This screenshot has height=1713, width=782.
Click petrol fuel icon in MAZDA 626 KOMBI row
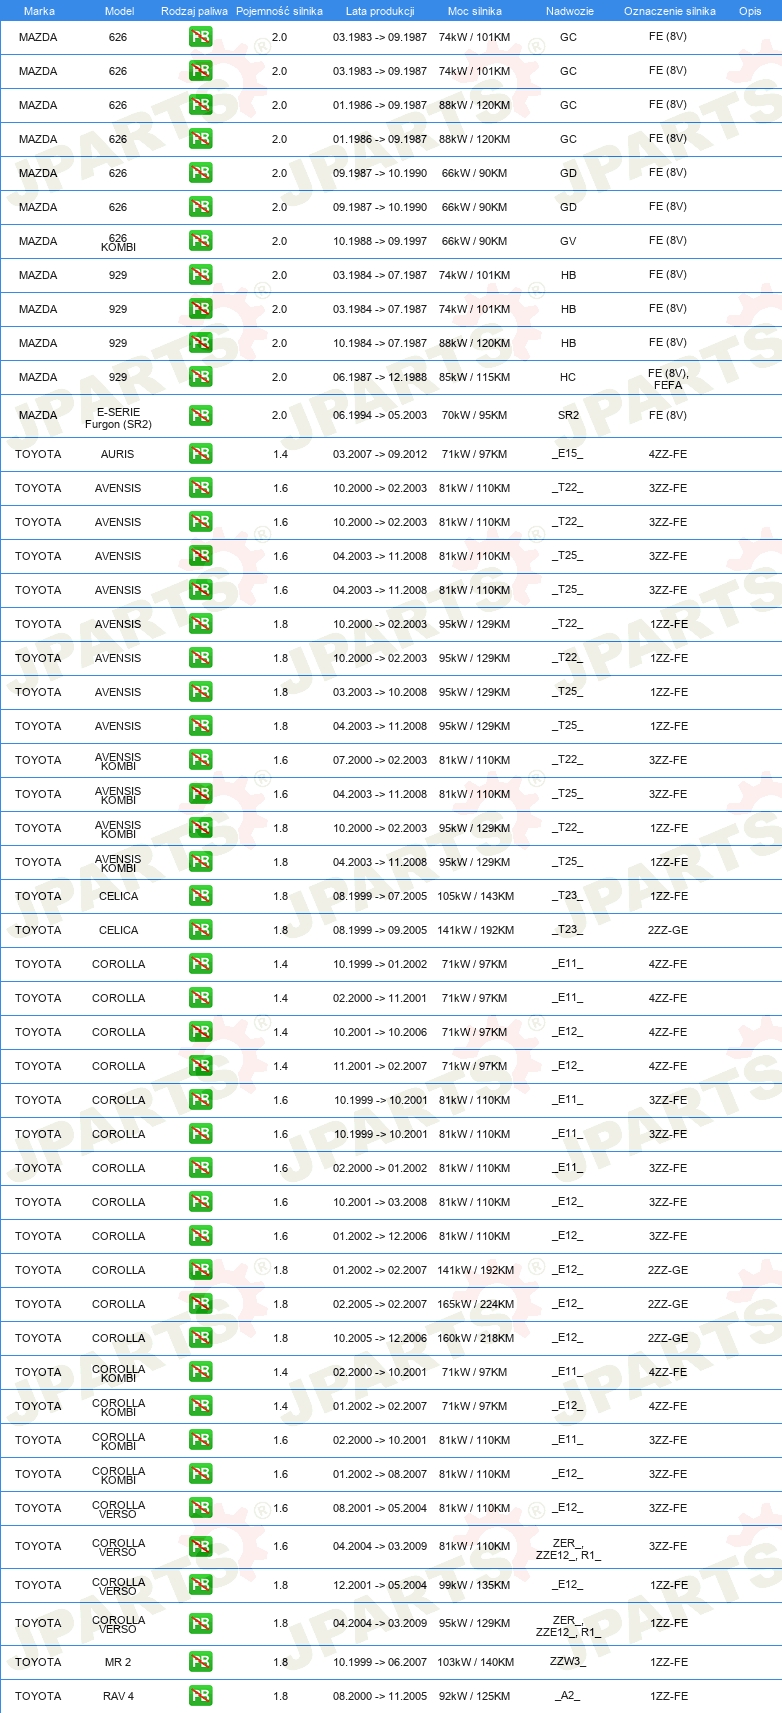[x=201, y=241]
